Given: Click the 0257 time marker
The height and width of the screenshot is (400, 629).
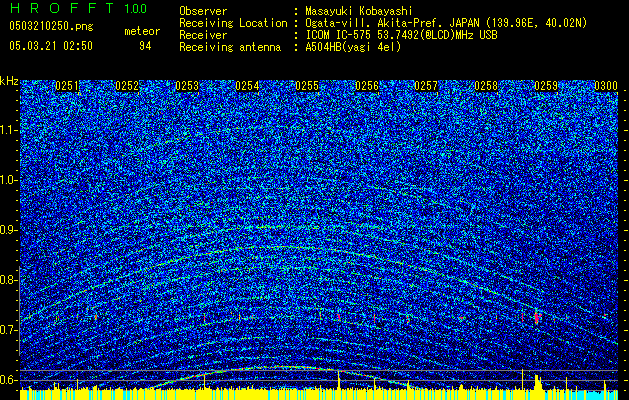Looking at the screenshot, I should coord(426,86).
